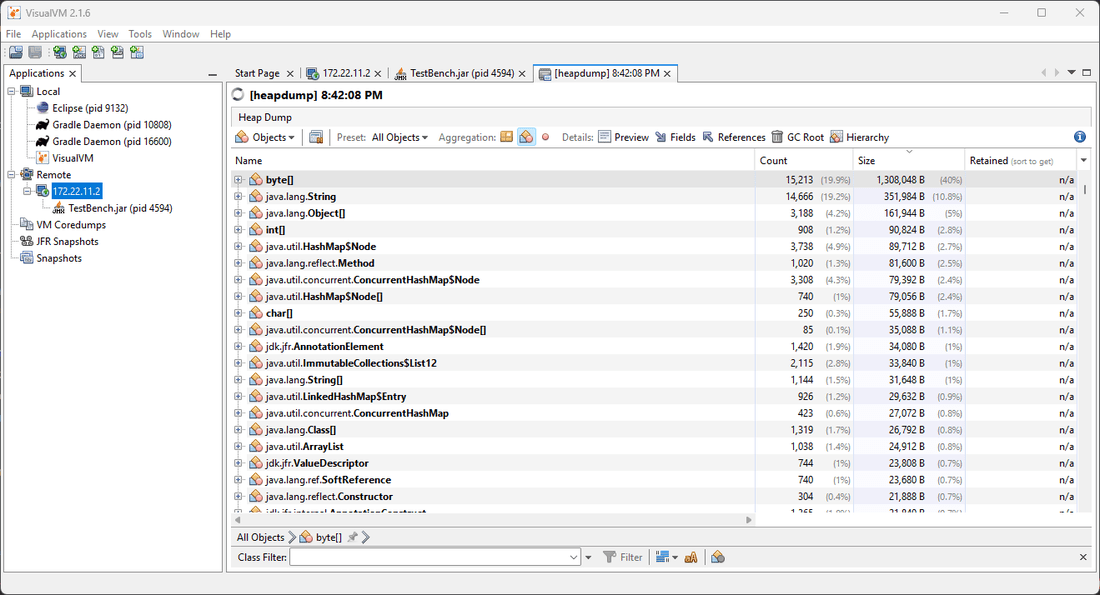Image resolution: width=1100 pixels, height=595 pixels.
Task: Toggle case sensitivity in the class filter
Action: pyautogui.click(x=691, y=557)
